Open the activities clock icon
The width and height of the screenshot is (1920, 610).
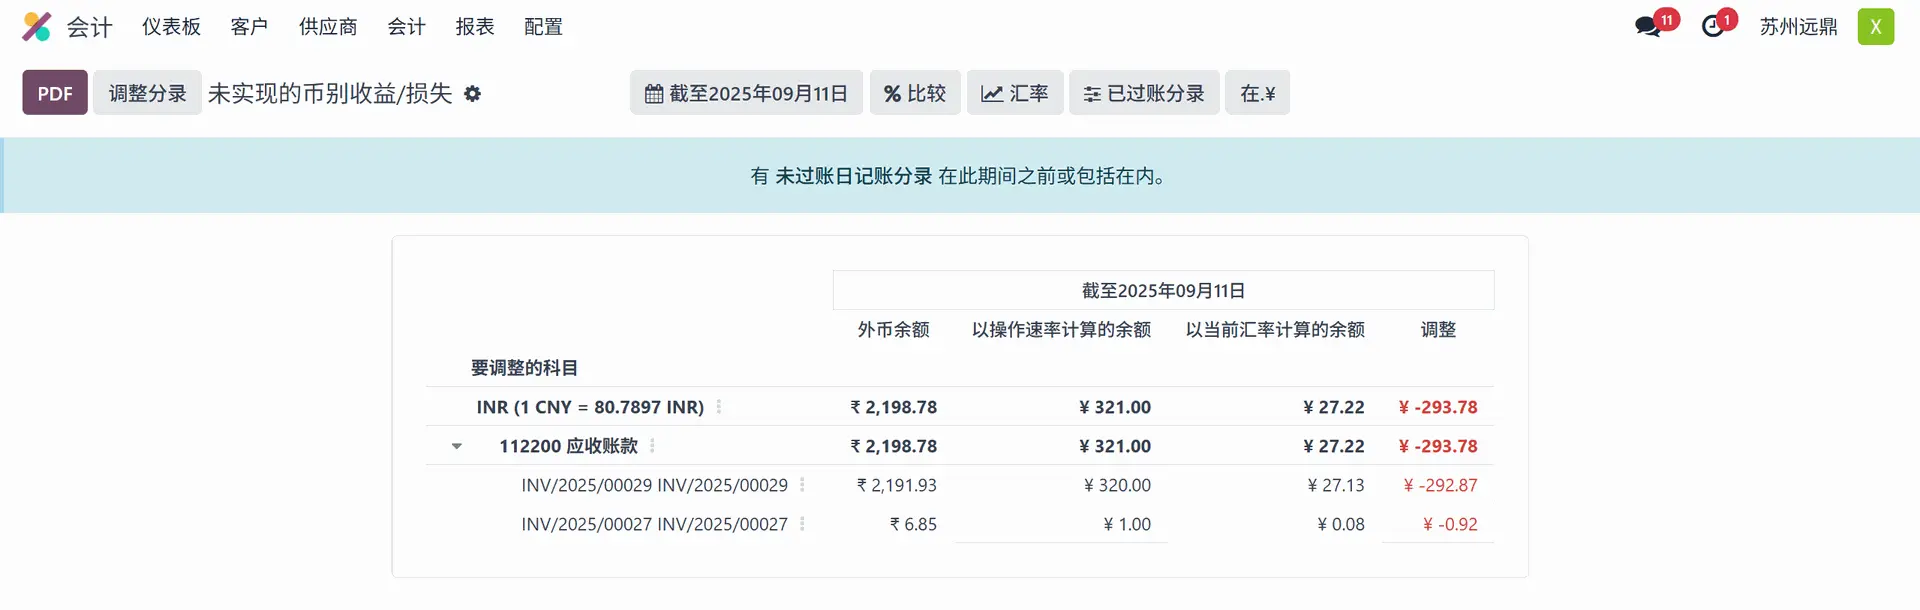pos(1713,27)
